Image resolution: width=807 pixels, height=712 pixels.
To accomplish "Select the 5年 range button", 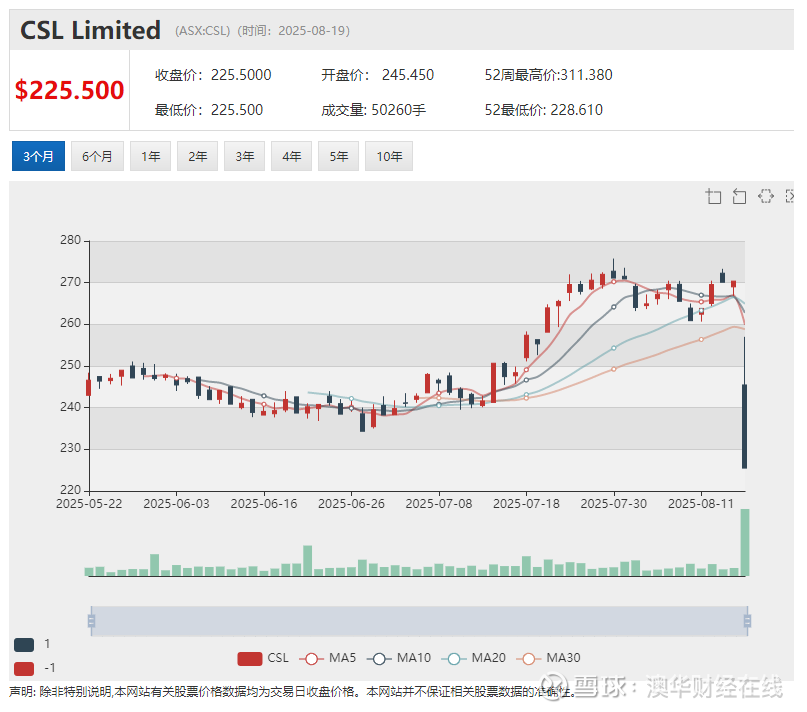I will (338, 156).
